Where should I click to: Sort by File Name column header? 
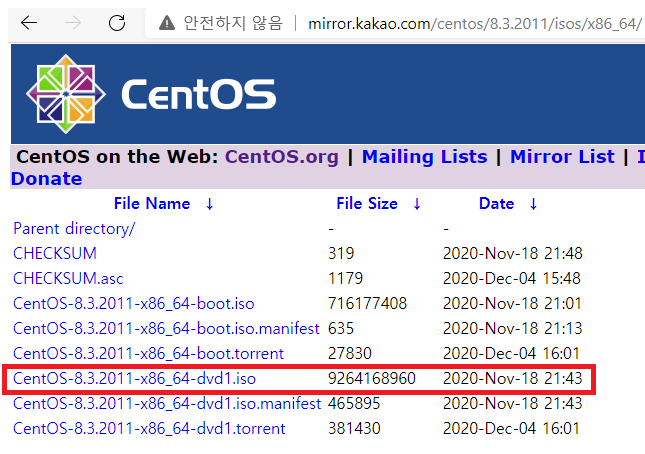(152, 204)
